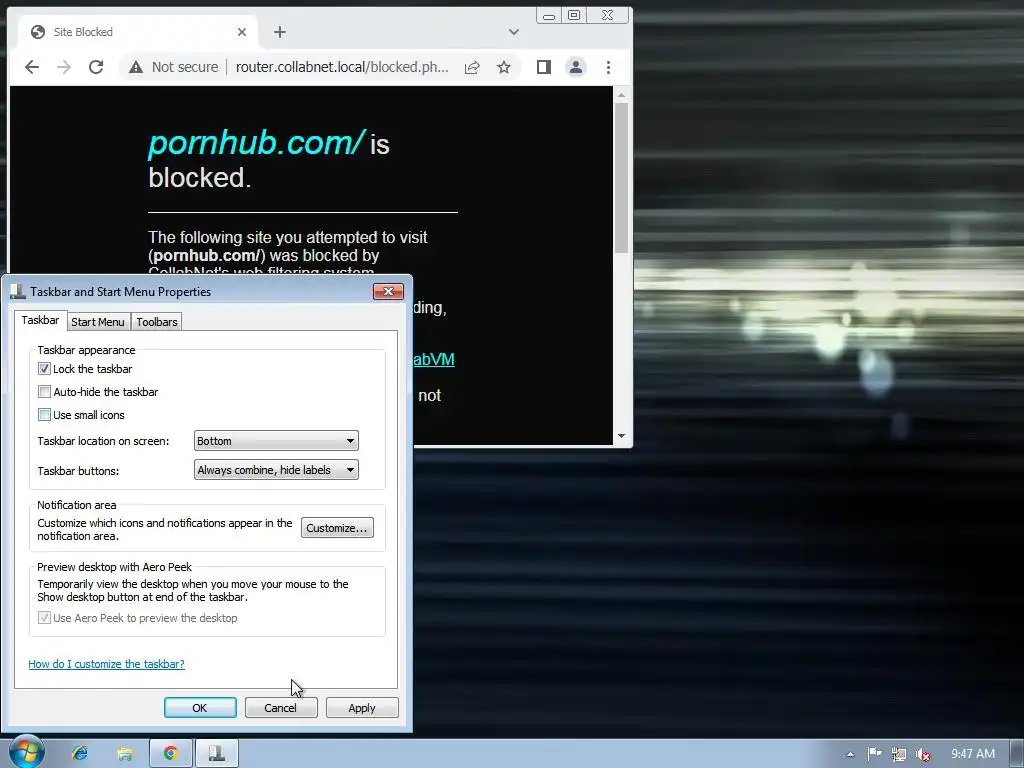Screen dimensions: 1024x768
Task: Click the Chrome address bar URL
Action: pos(342,67)
